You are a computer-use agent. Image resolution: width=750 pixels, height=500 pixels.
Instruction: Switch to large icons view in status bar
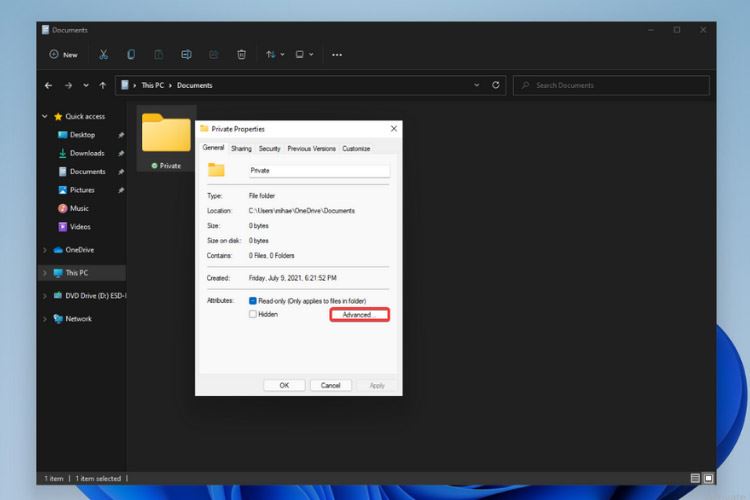(708, 479)
